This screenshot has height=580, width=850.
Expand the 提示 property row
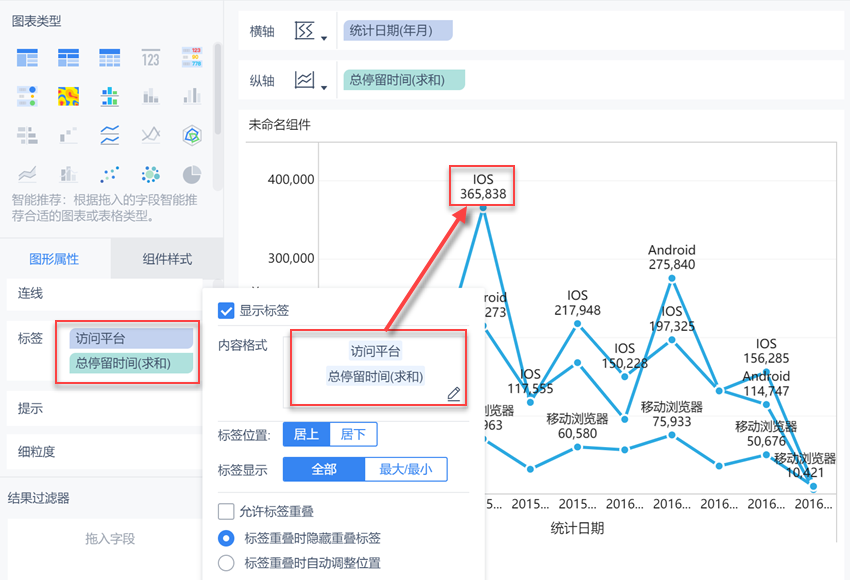(x=105, y=408)
